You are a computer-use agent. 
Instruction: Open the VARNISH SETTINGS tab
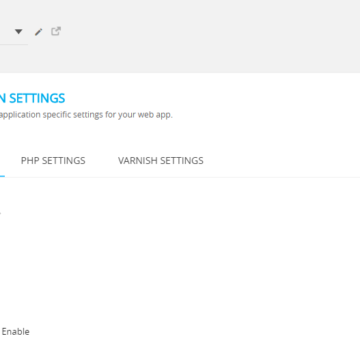click(161, 161)
